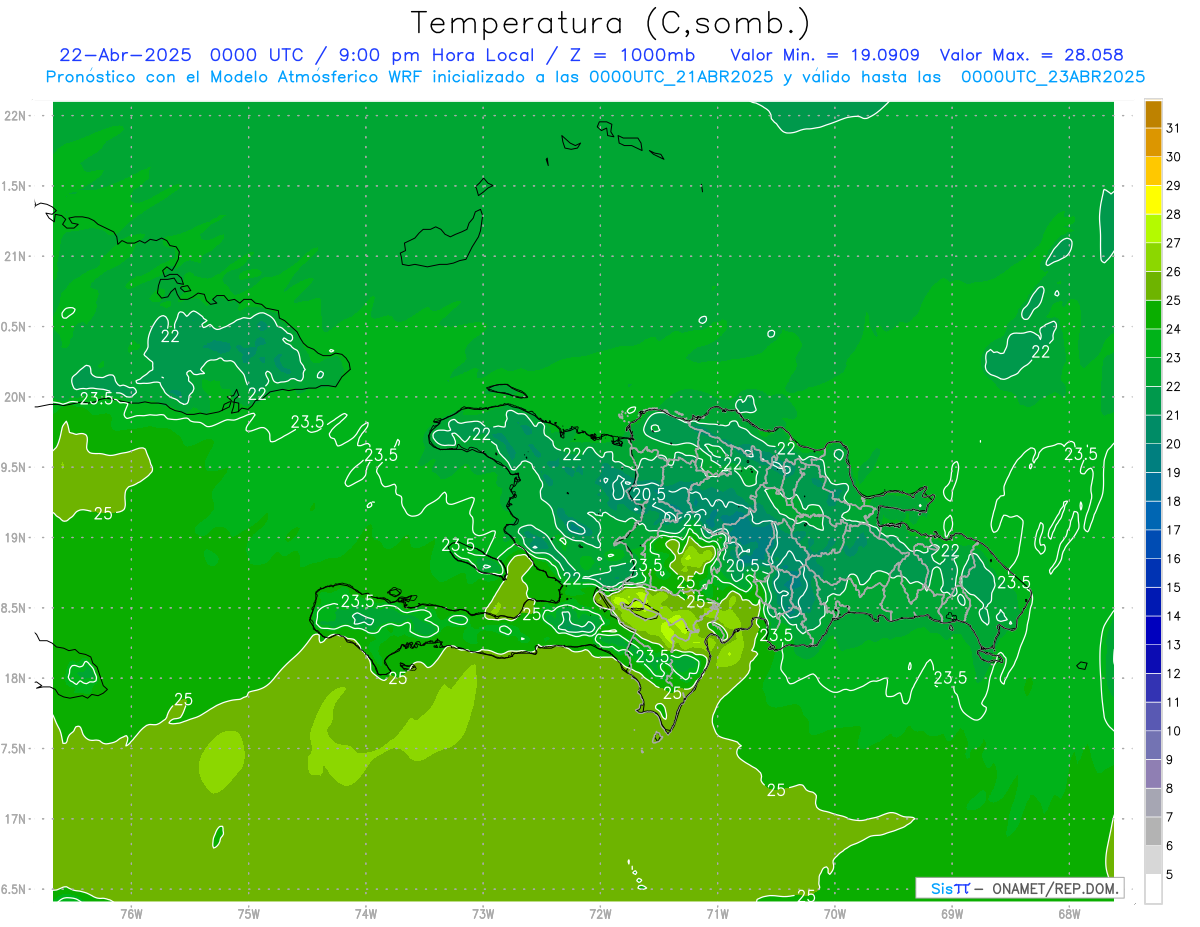The width and height of the screenshot is (1200, 927).
Task: Click the colorbar label "5"
Action: (x=1170, y=875)
